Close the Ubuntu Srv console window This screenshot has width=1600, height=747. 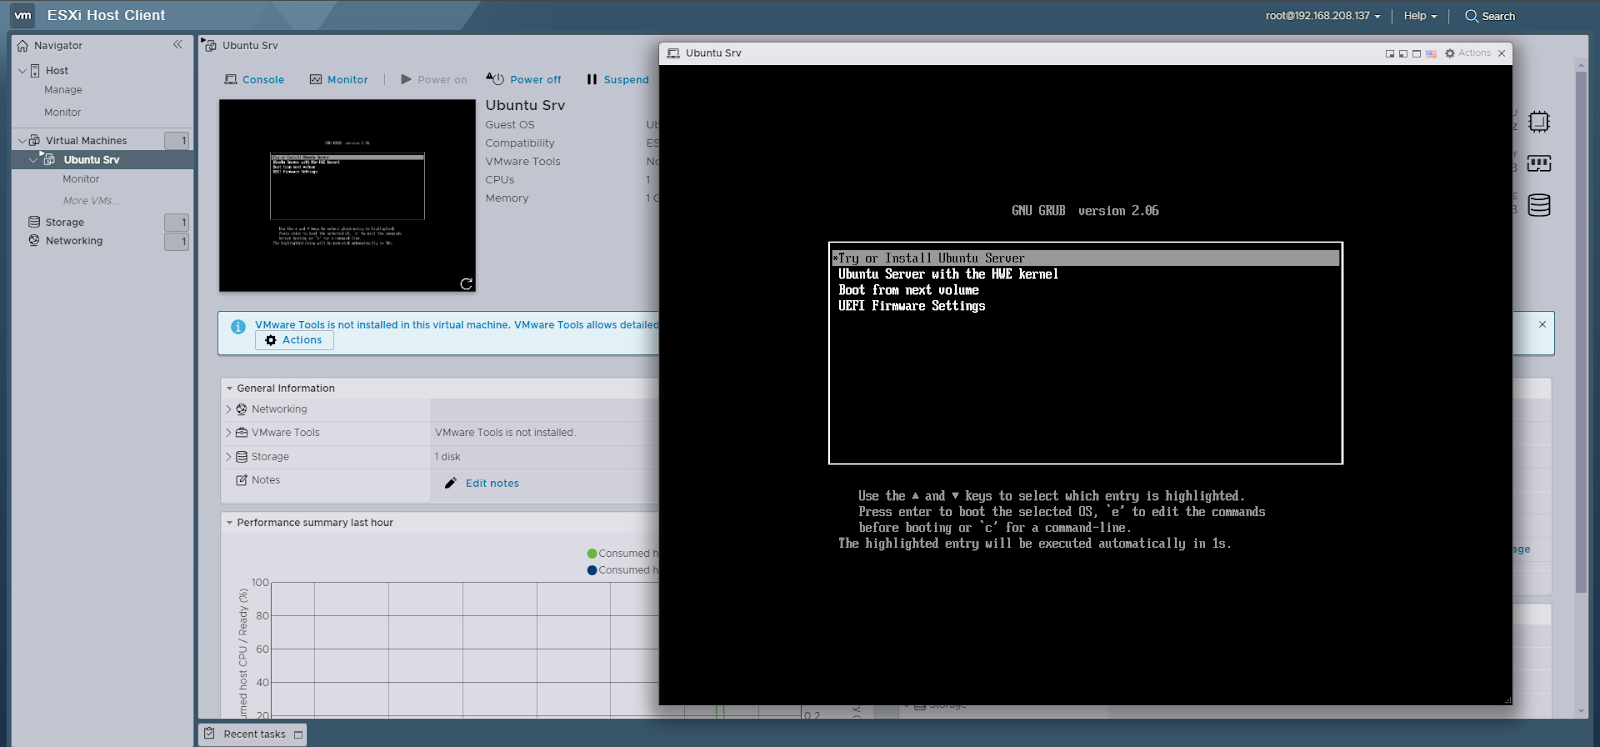1501,53
